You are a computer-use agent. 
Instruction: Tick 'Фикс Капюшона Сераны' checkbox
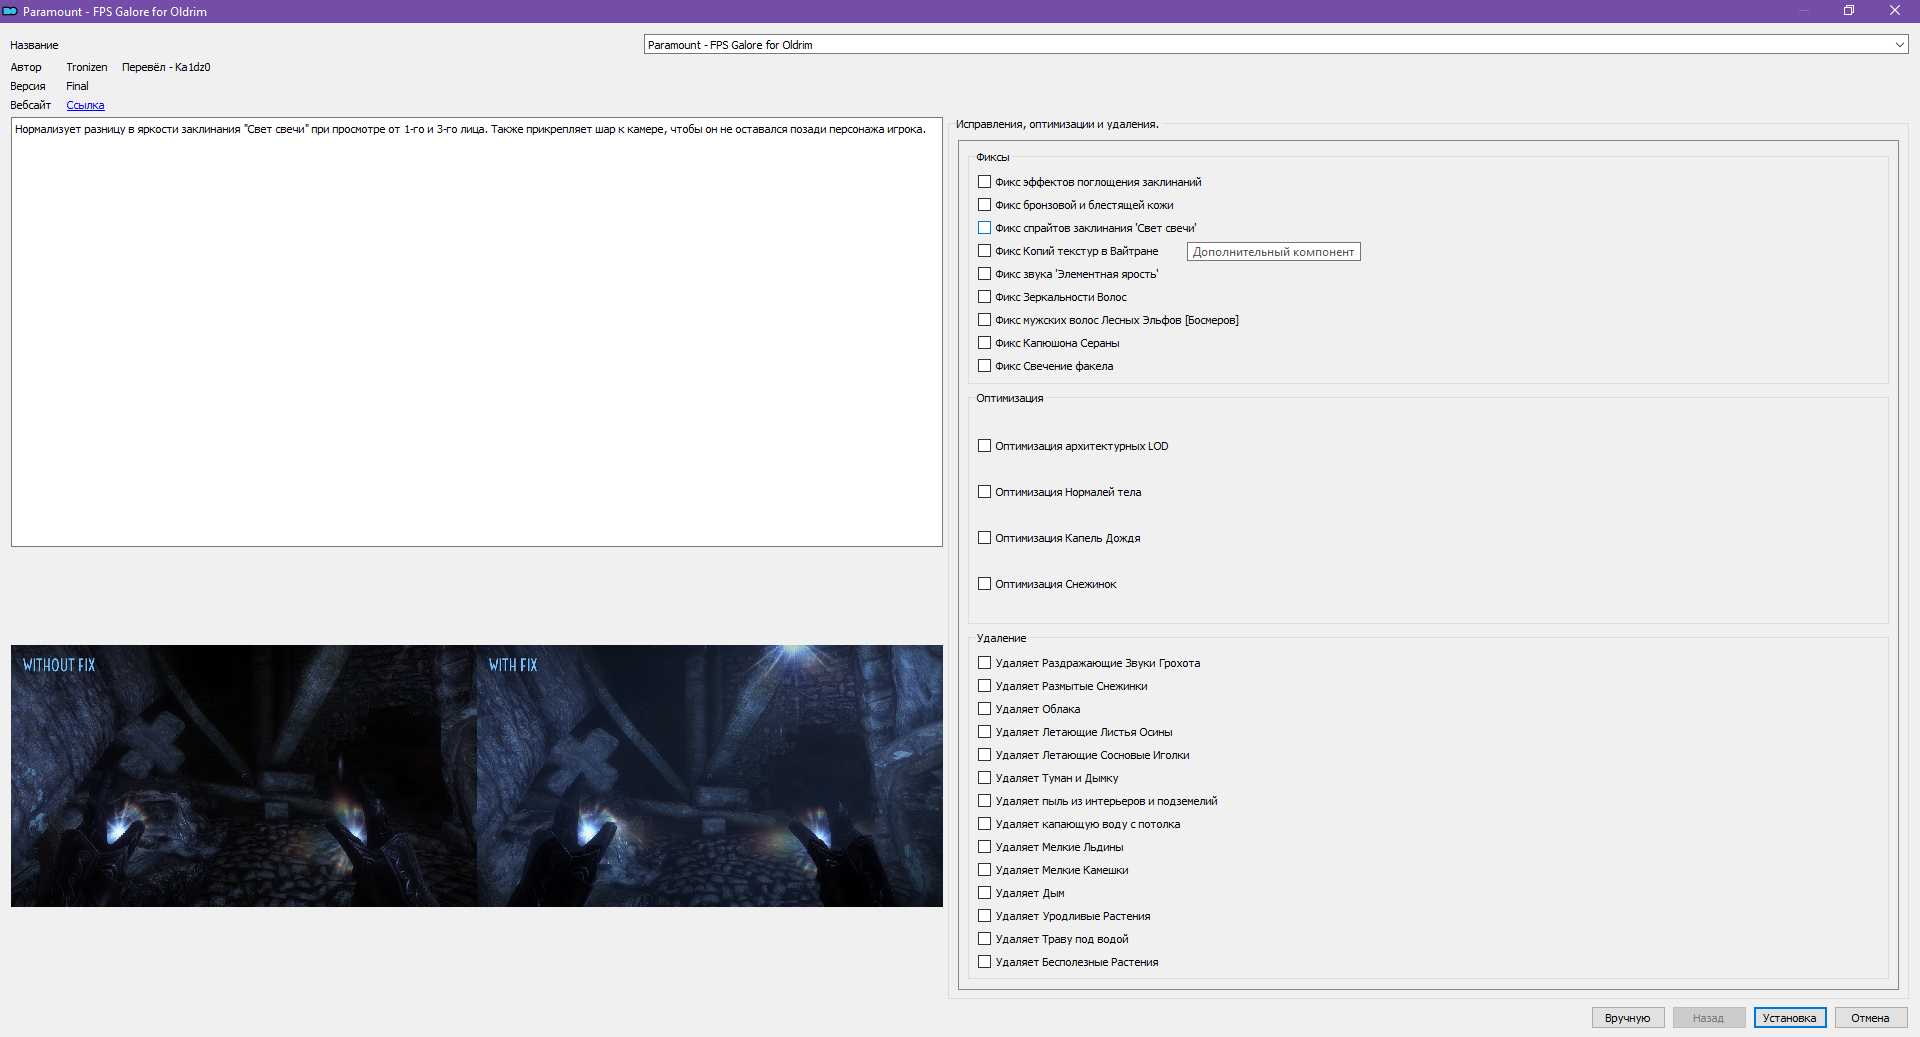click(984, 343)
